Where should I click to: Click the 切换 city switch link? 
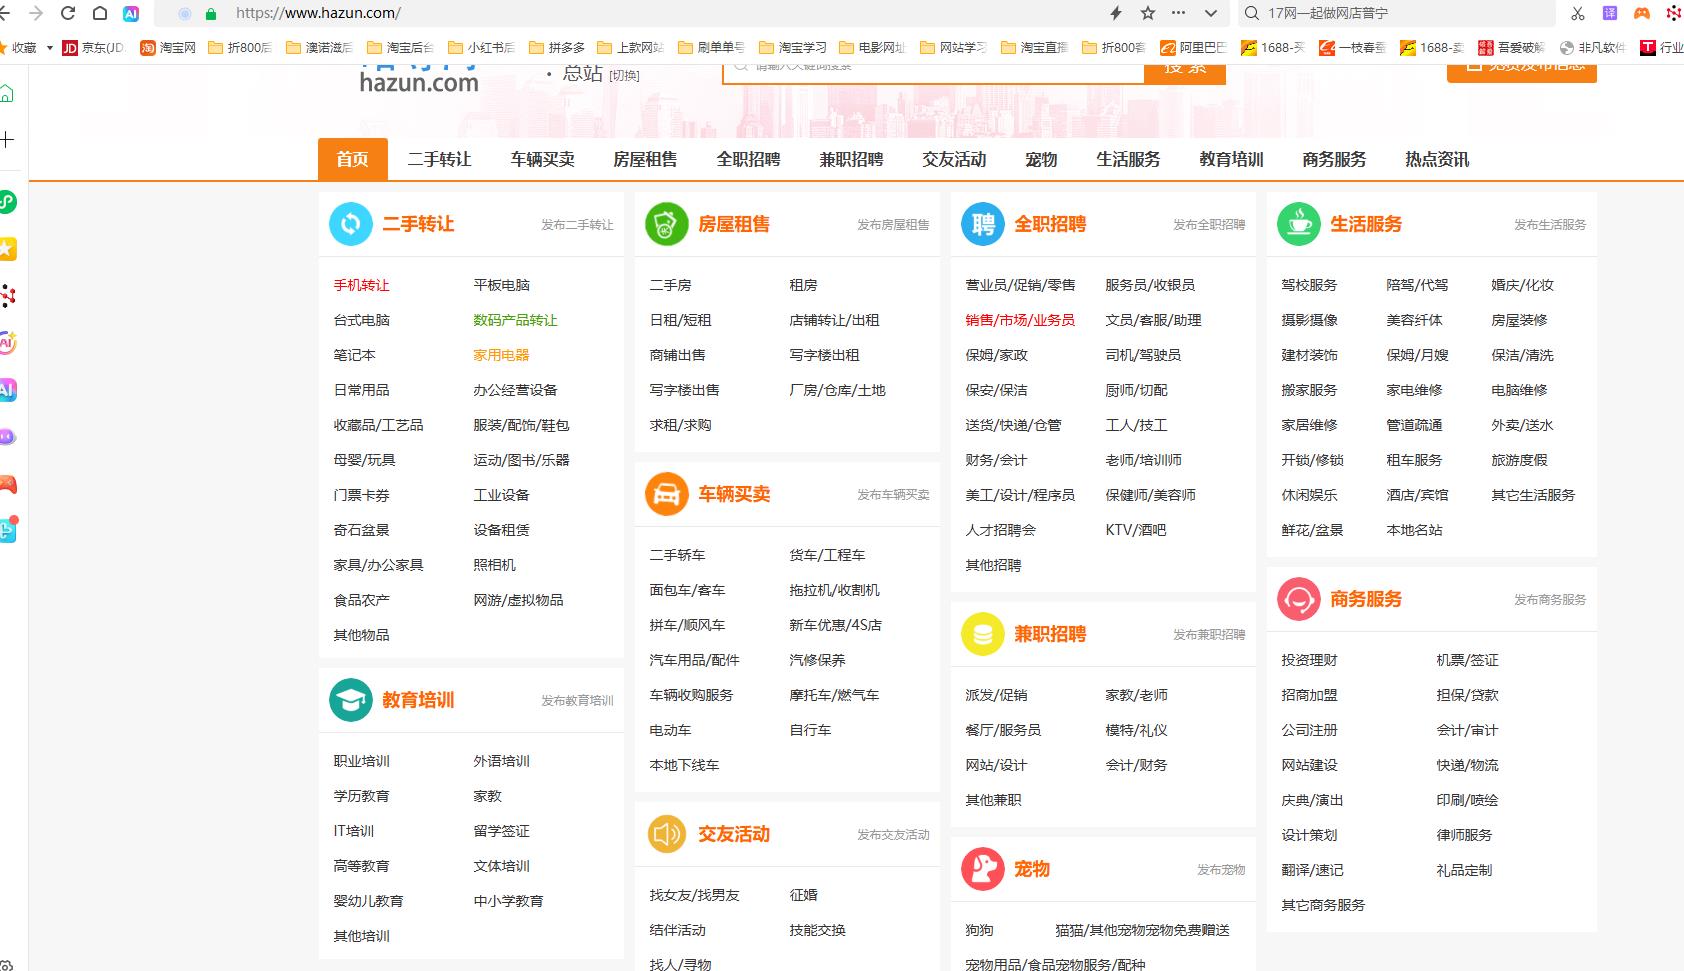[624, 76]
